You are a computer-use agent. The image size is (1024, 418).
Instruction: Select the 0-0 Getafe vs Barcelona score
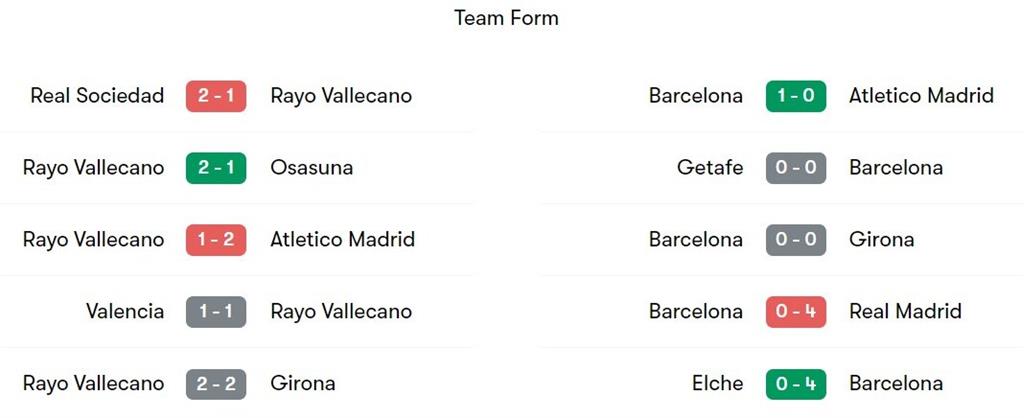[x=796, y=168]
